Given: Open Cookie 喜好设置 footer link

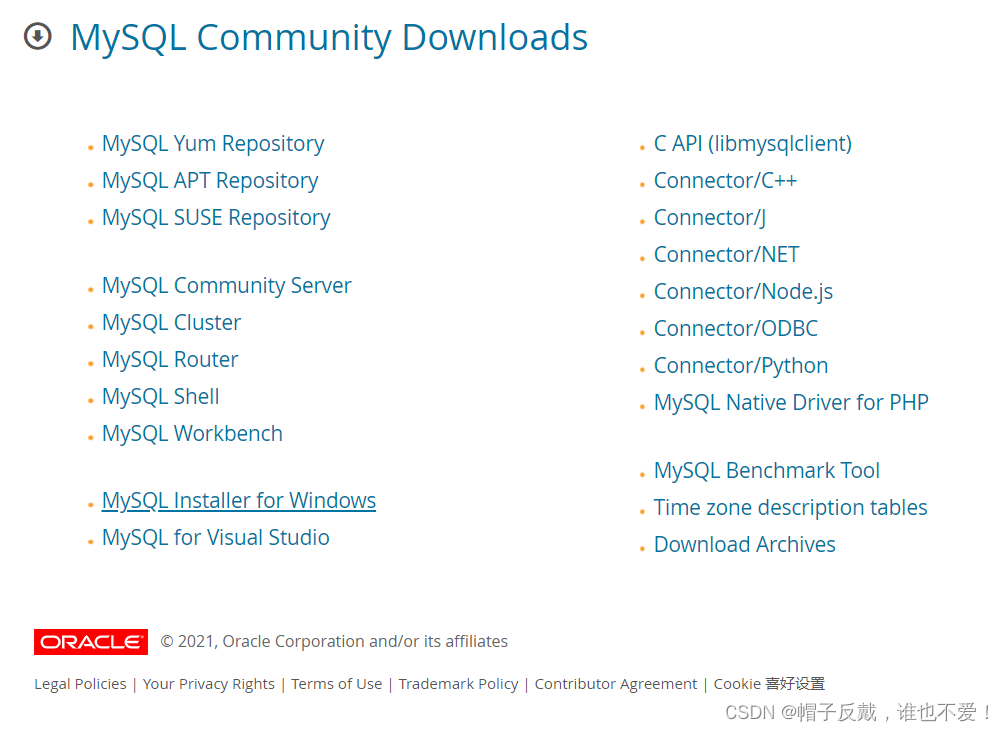Looking at the screenshot, I should click(x=770, y=684).
